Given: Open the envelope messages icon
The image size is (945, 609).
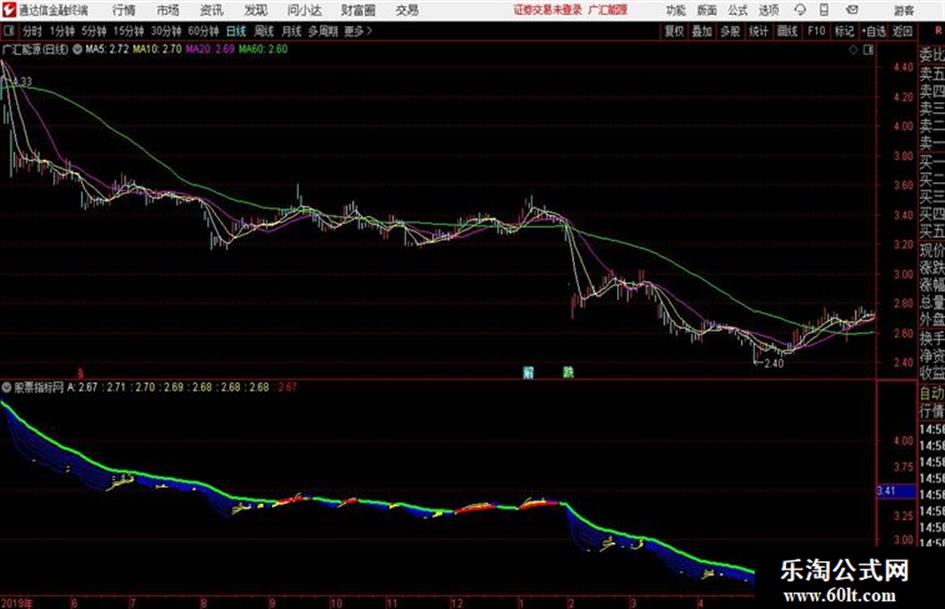Looking at the screenshot, I should 852,10.
